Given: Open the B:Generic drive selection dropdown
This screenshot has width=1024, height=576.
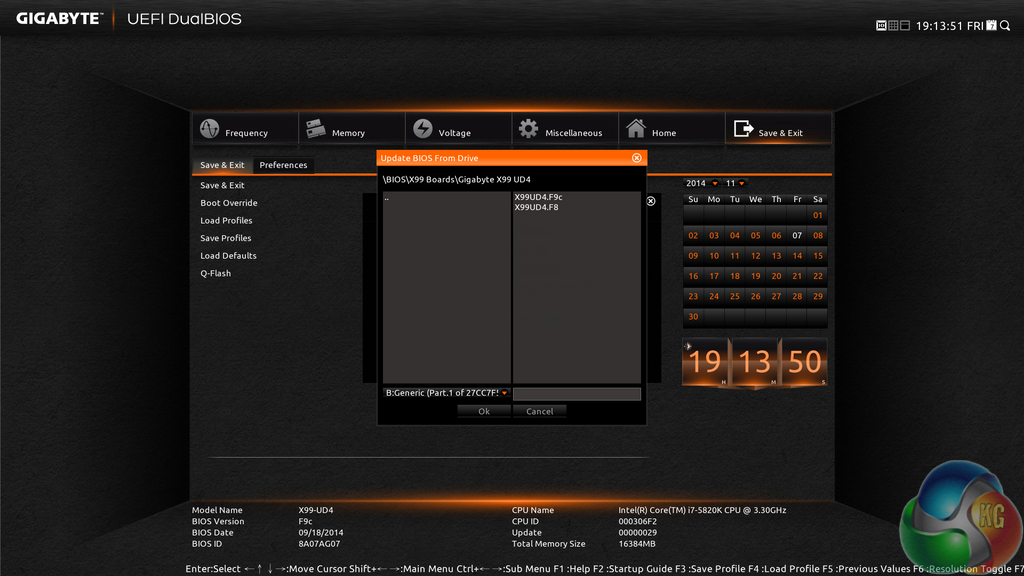Looking at the screenshot, I should (x=445, y=393).
